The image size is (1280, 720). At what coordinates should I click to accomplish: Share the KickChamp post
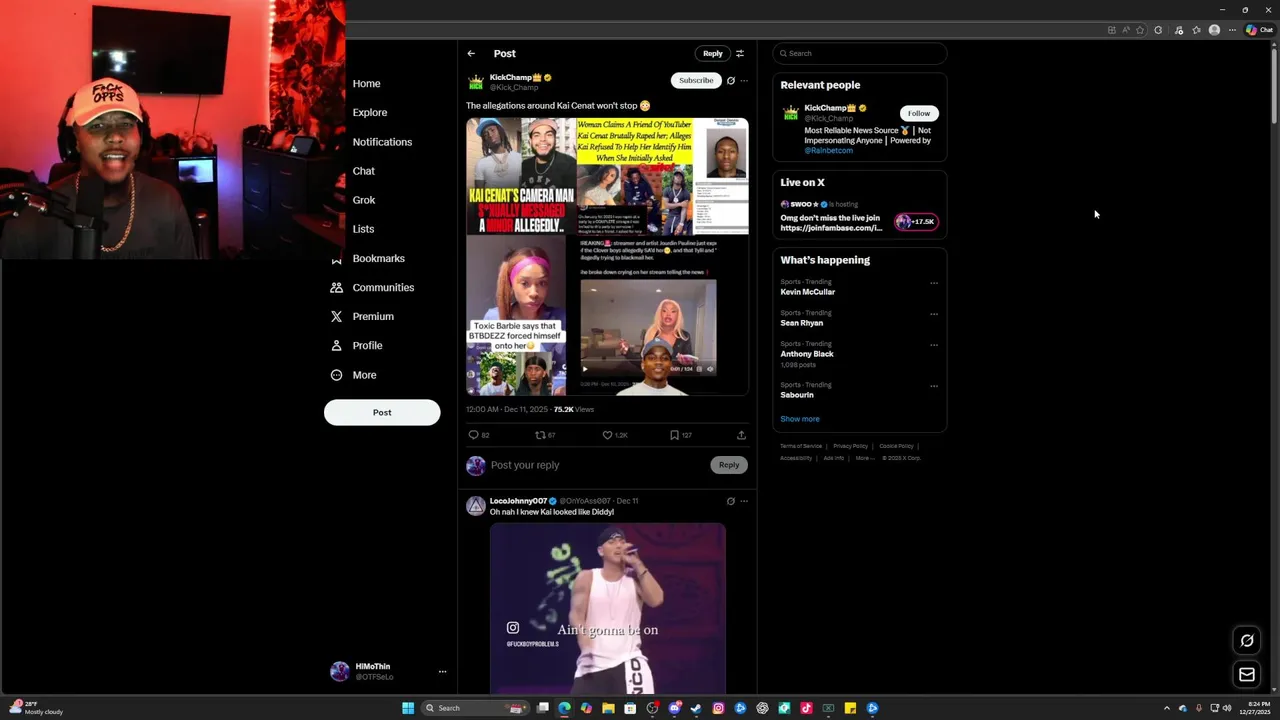click(x=741, y=435)
